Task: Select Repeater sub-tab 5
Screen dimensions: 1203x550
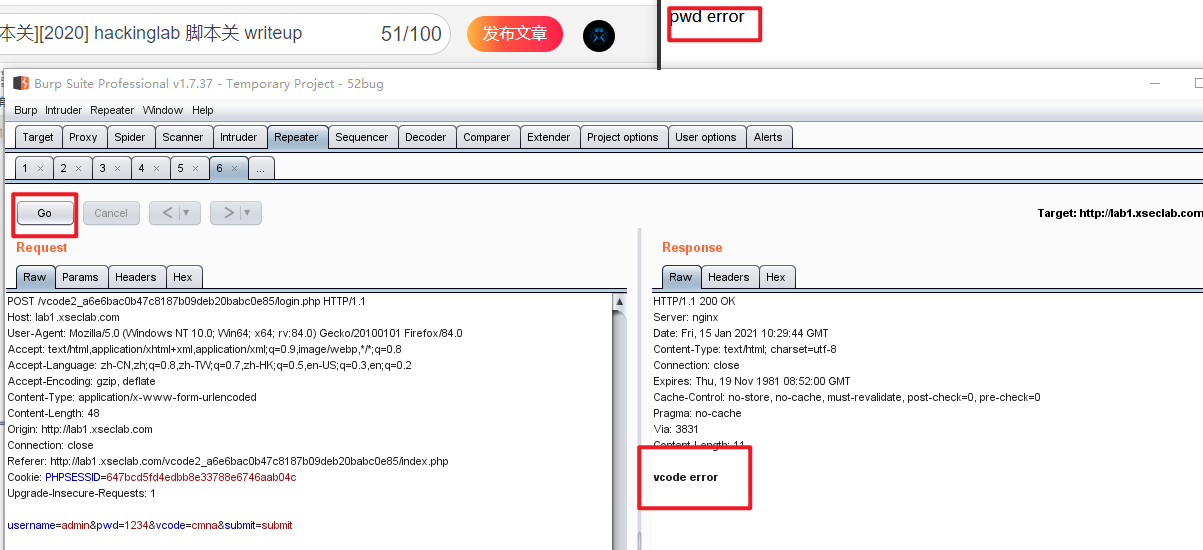Action: [x=180, y=168]
